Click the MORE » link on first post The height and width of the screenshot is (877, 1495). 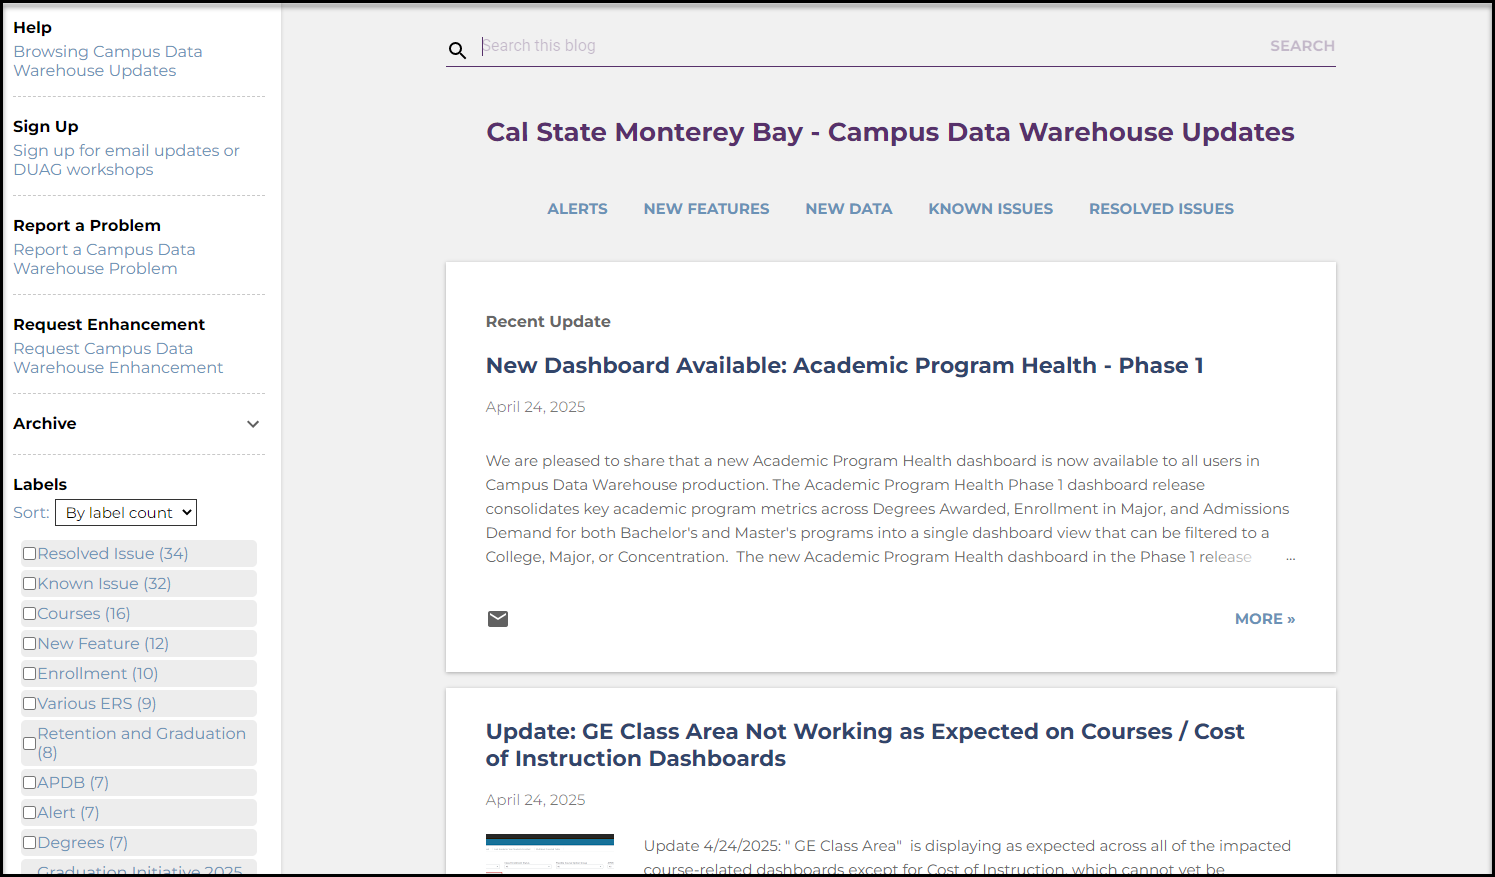1265,619
